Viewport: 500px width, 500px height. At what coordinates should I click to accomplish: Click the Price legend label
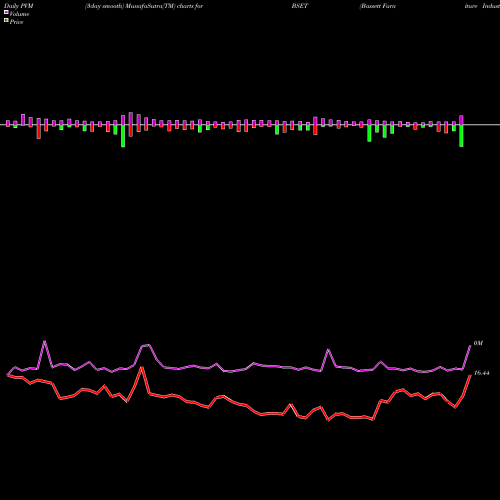tap(16, 22)
